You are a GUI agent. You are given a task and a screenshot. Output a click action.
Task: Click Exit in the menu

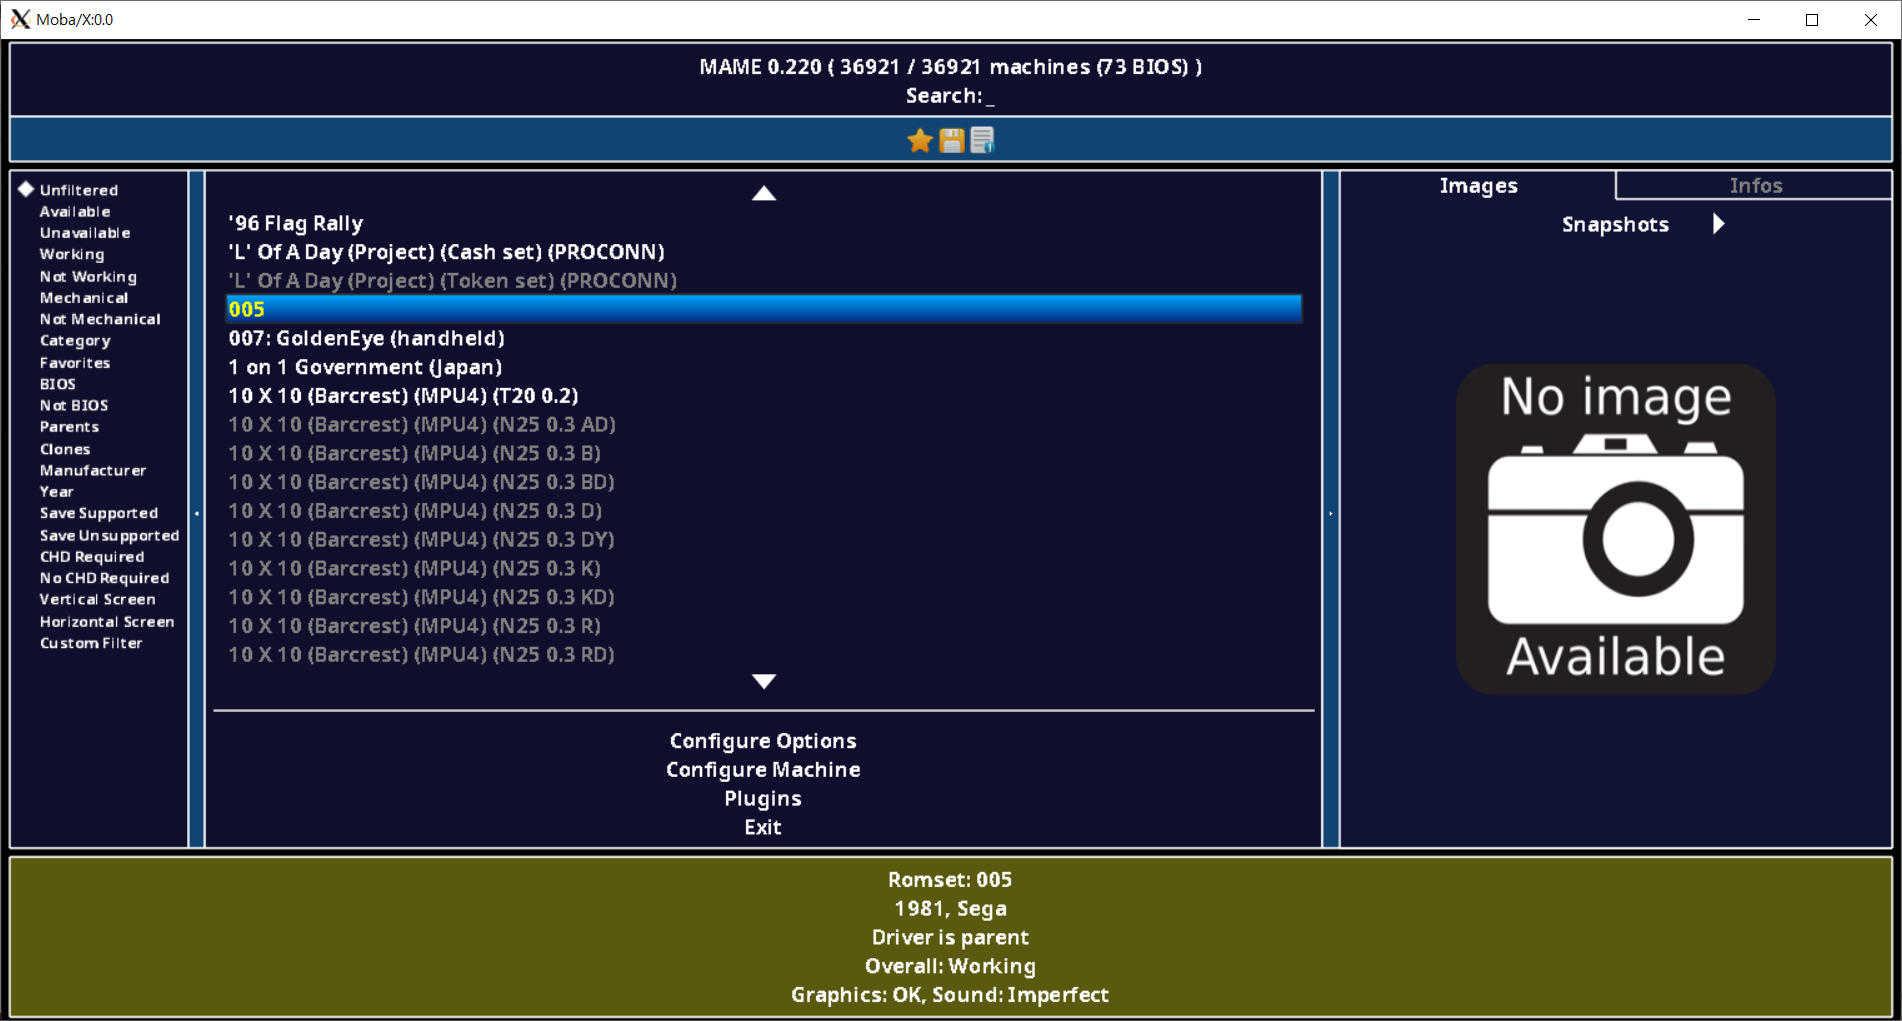pos(763,827)
